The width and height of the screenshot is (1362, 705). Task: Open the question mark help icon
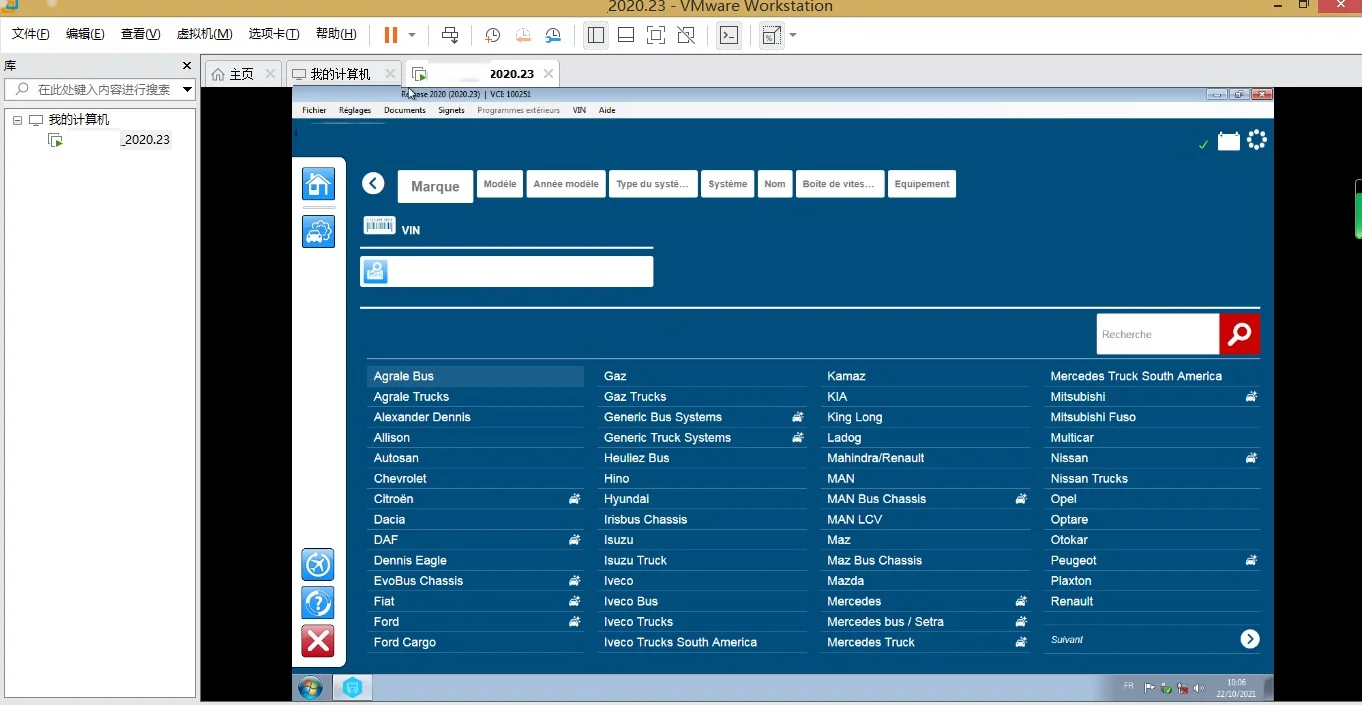(x=318, y=603)
